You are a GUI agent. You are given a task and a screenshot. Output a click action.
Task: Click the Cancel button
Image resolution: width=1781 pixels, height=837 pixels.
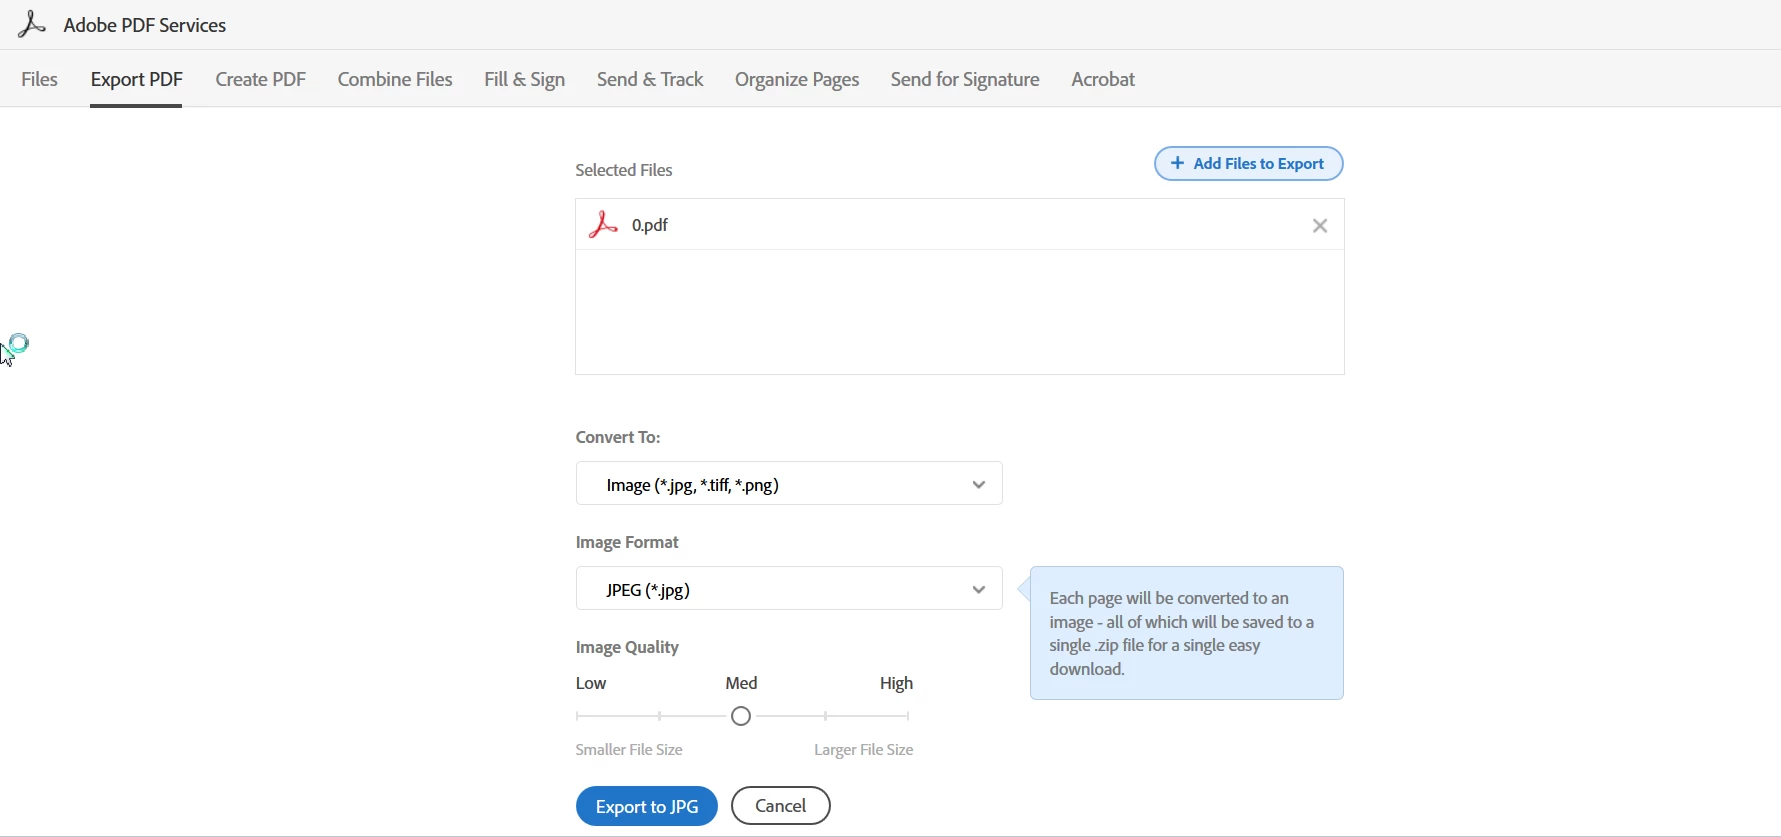point(781,806)
